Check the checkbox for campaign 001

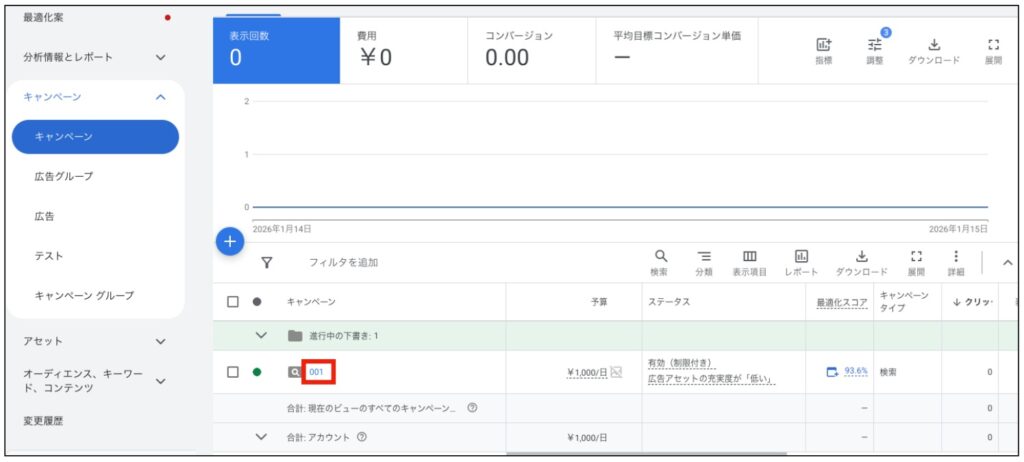pos(233,372)
